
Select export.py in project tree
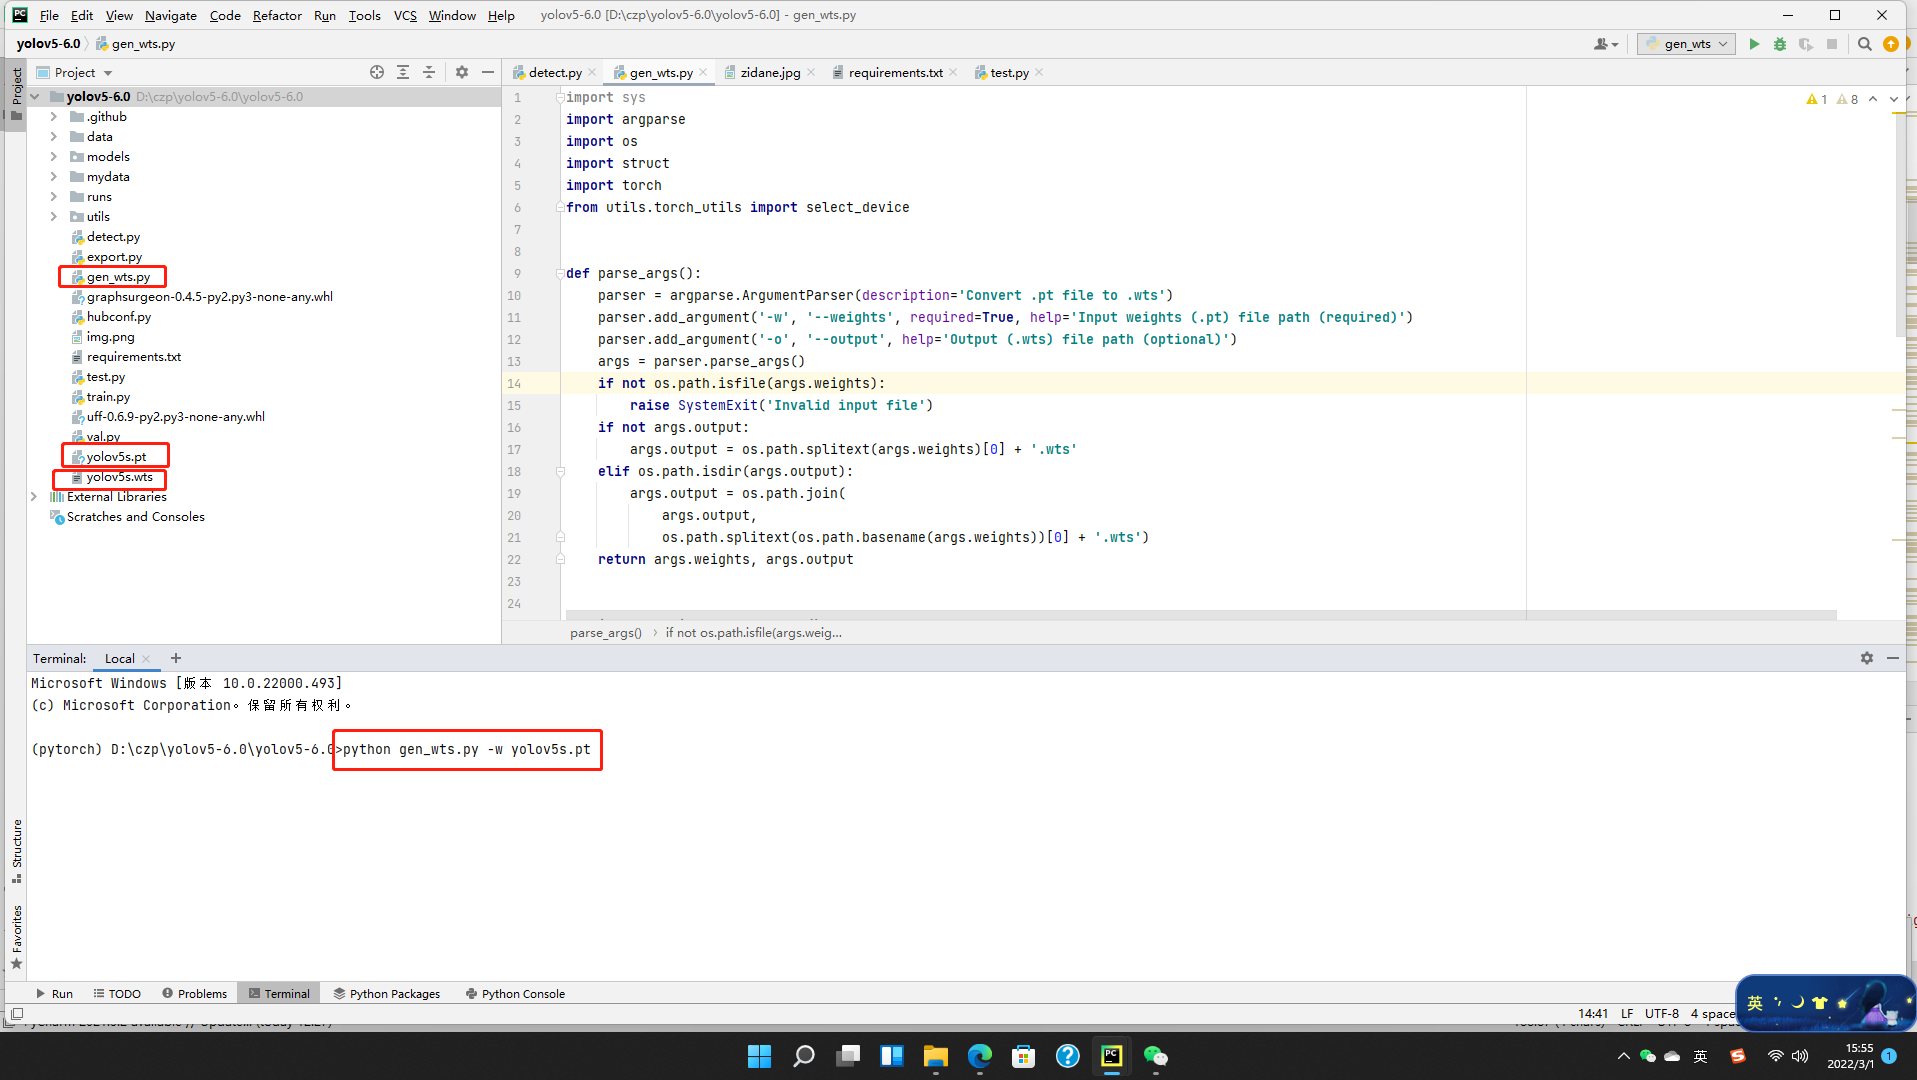(x=114, y=257)
